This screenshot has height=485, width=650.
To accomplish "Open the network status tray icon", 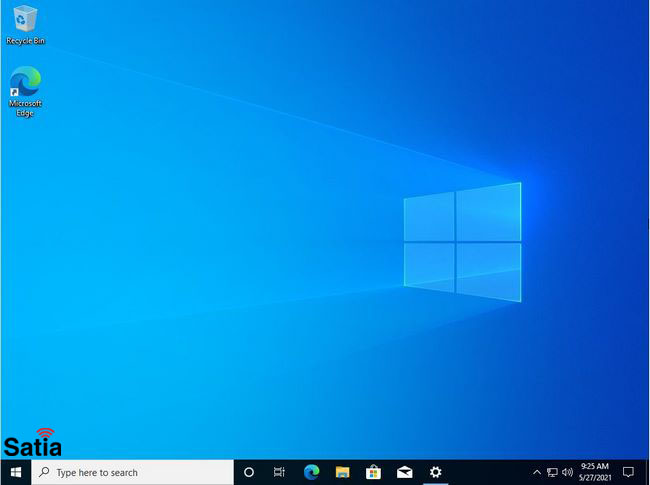I will coord(552,472).
